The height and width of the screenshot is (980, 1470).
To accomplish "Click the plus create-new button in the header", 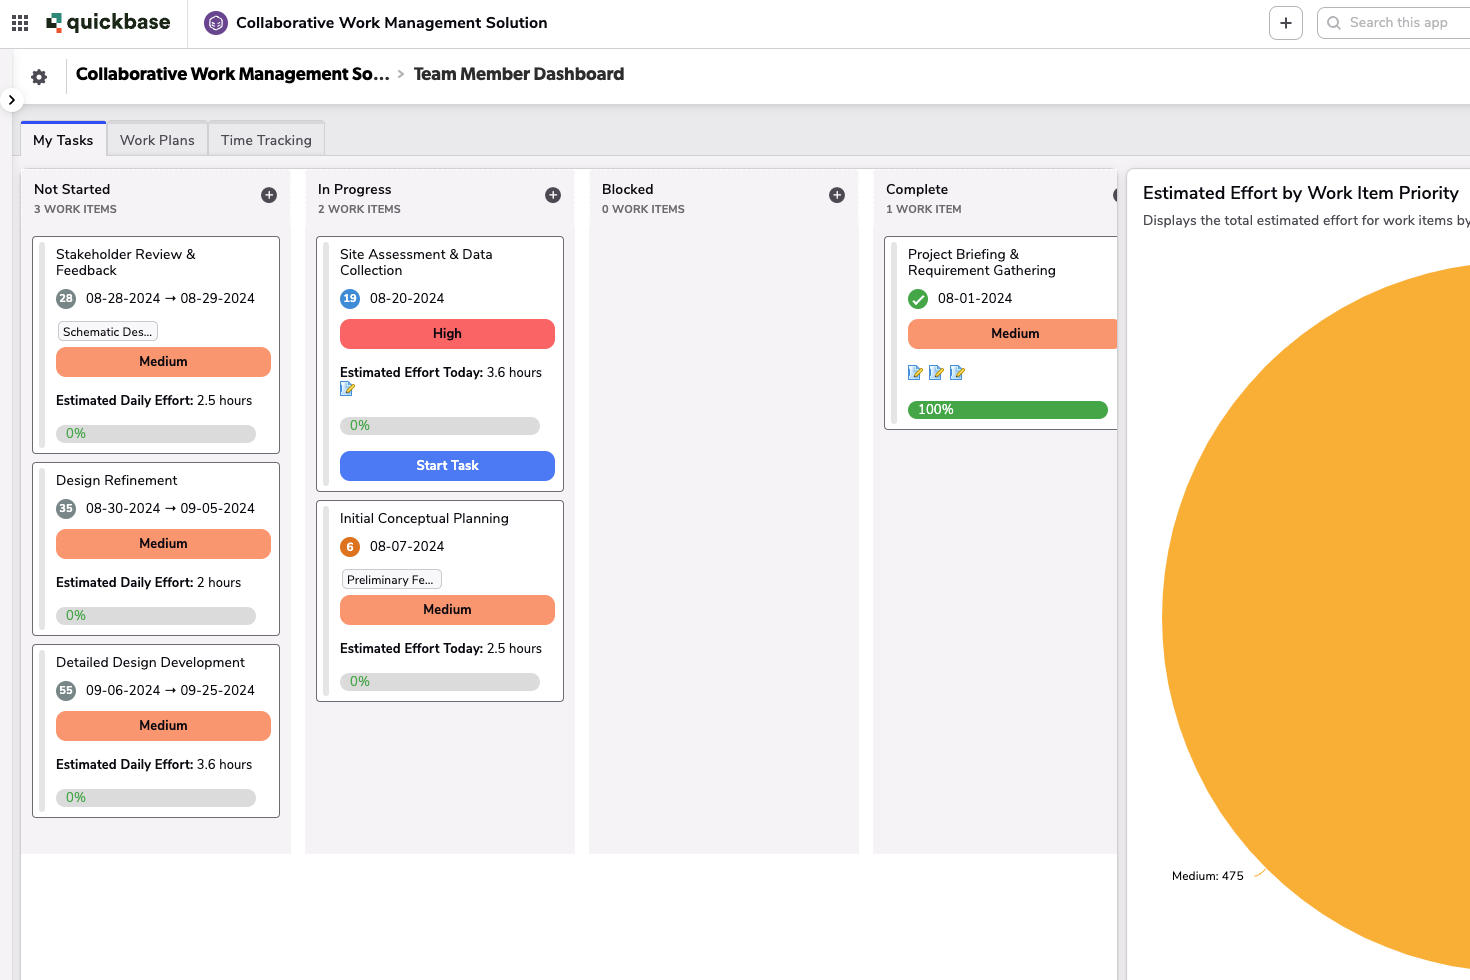I will coord(1286,23).
